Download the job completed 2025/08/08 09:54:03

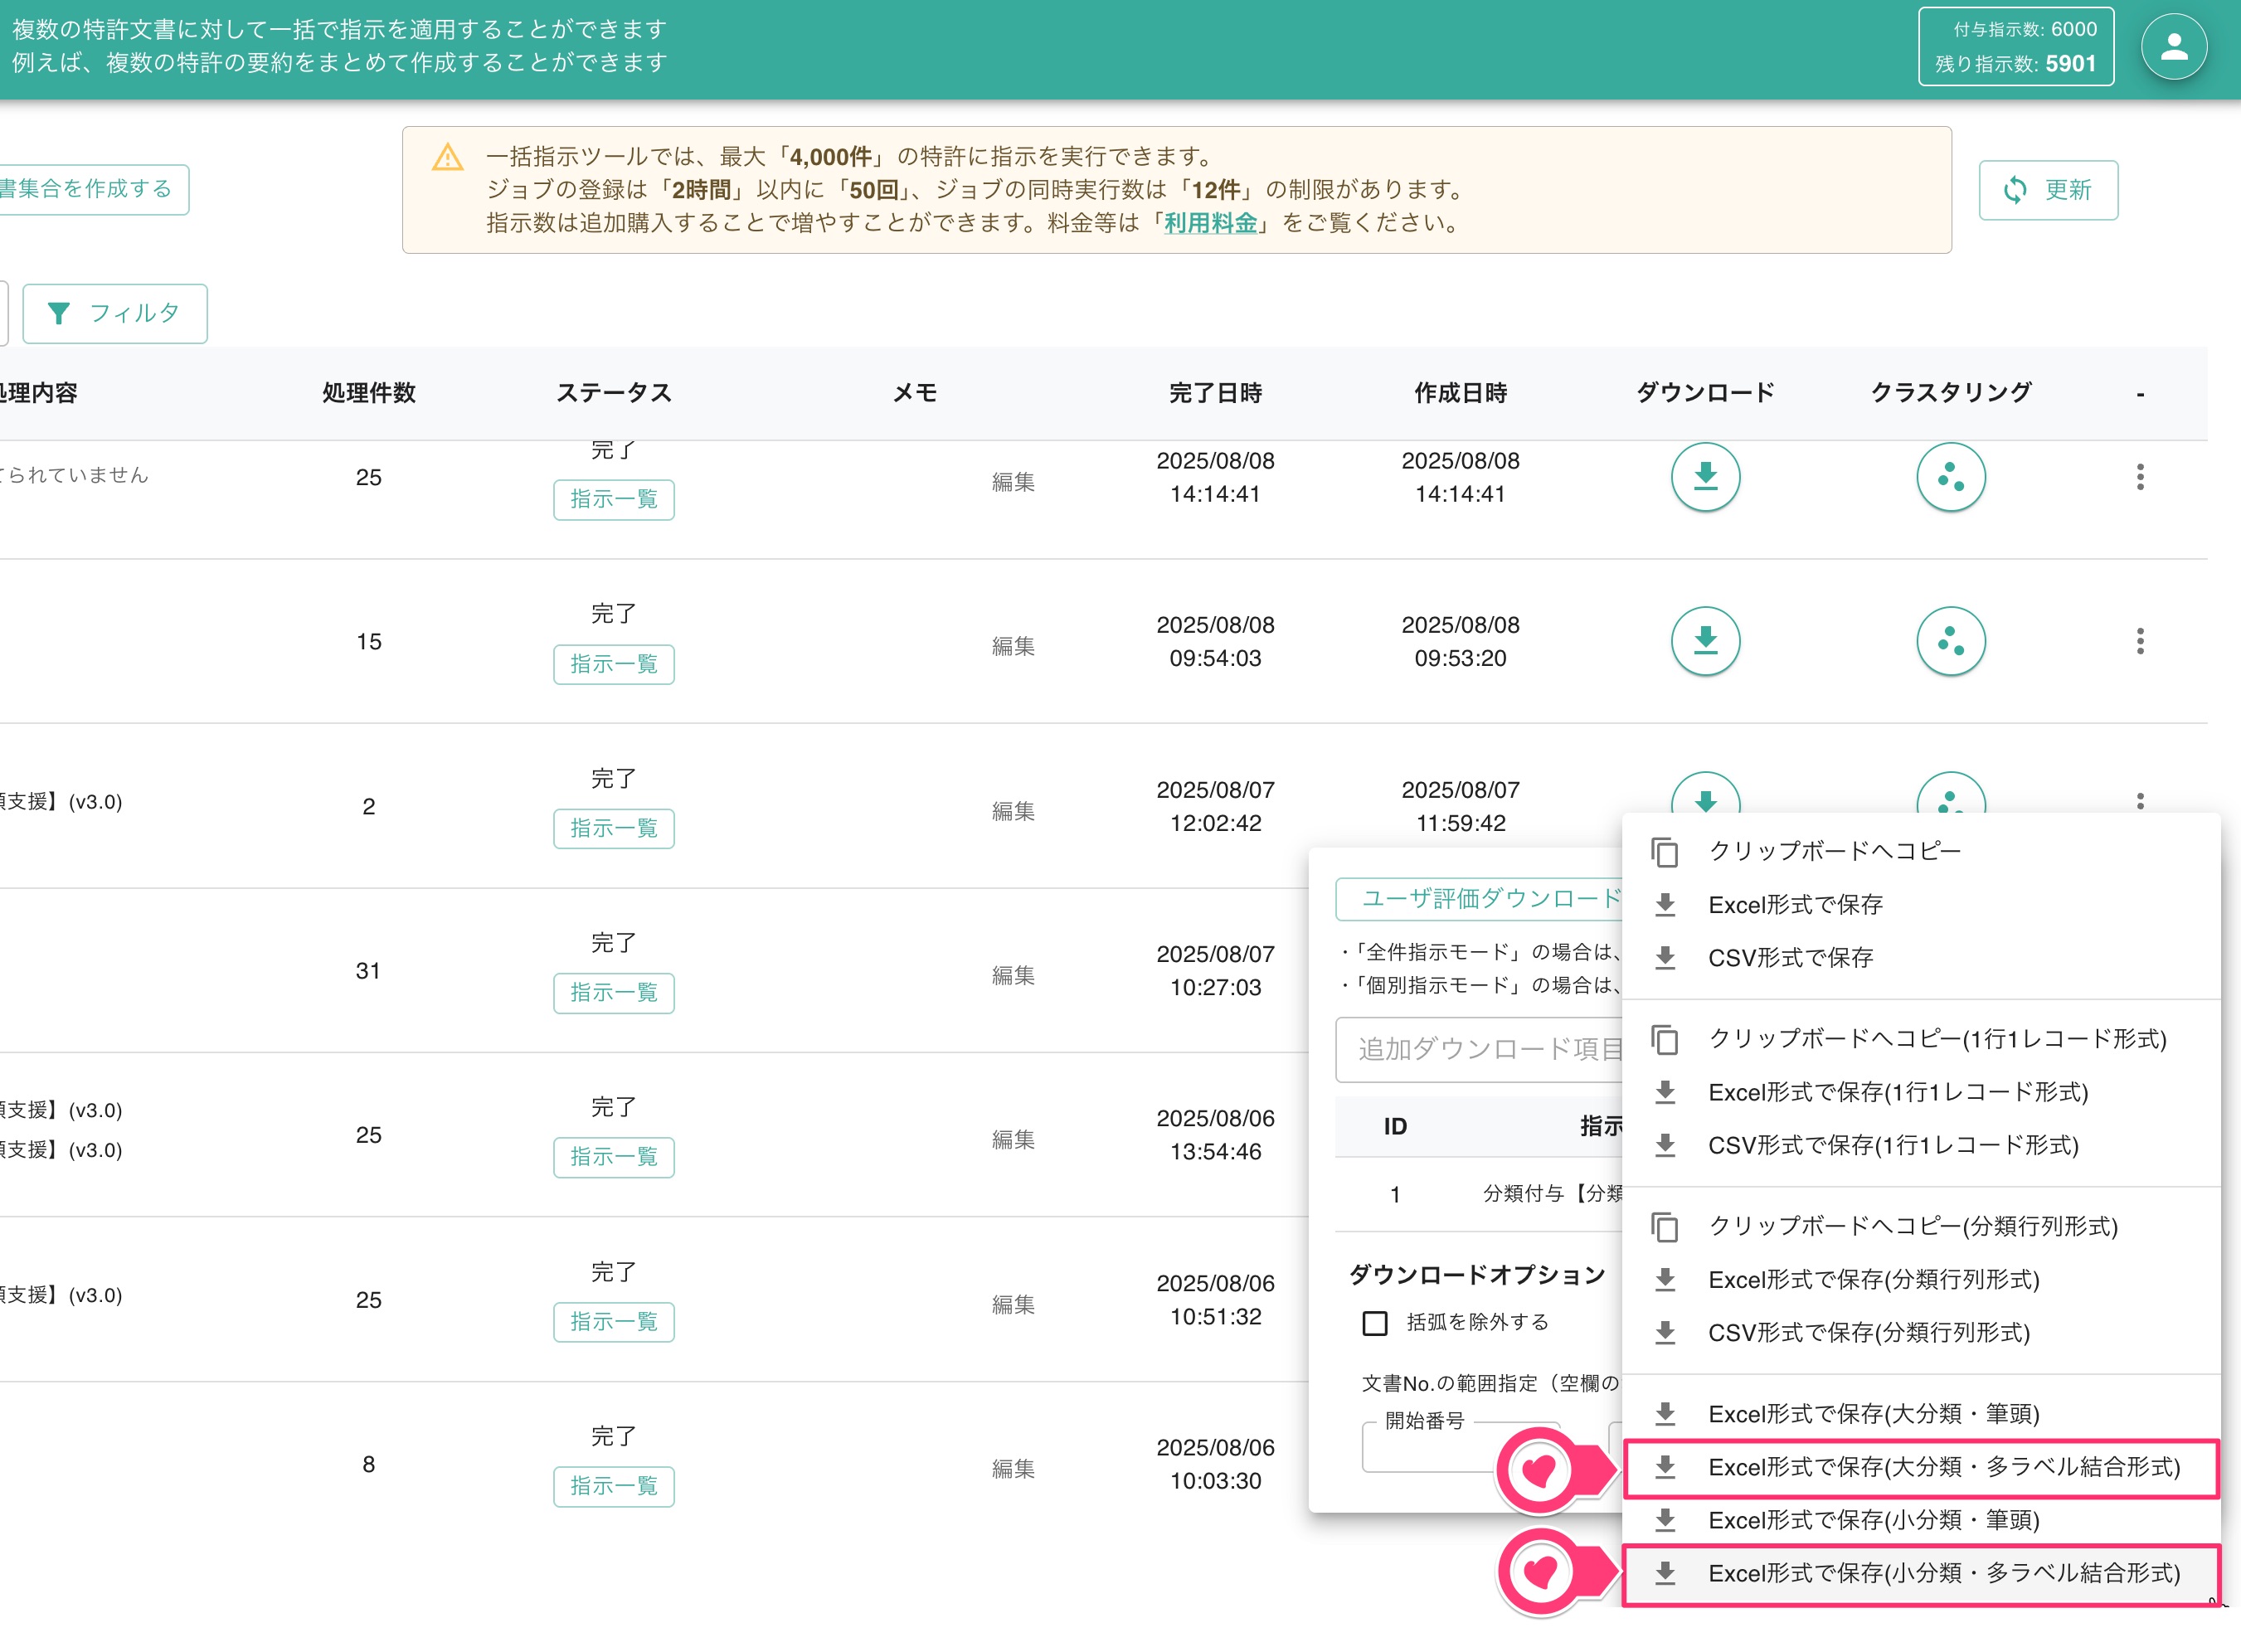[x=1705, y=641]
